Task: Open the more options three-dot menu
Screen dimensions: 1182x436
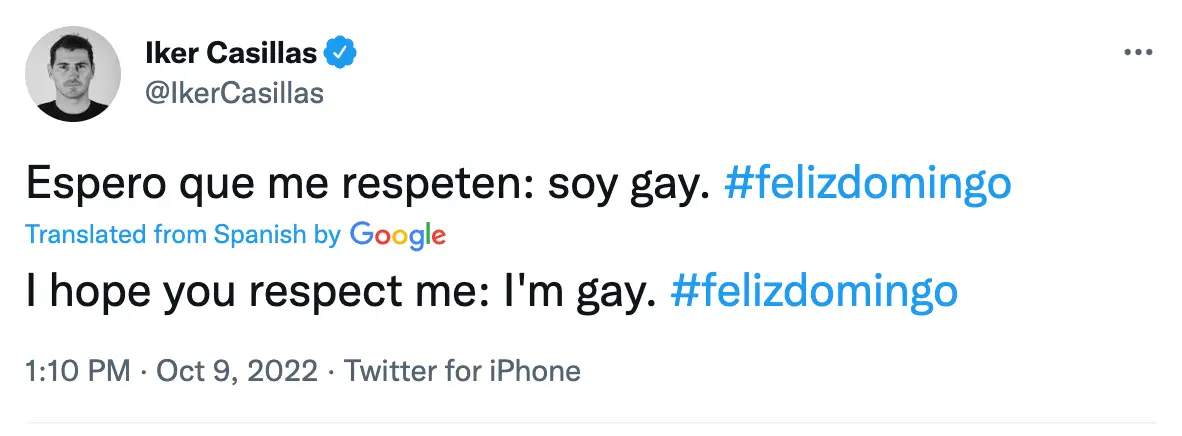Action: click(1139, 54)
